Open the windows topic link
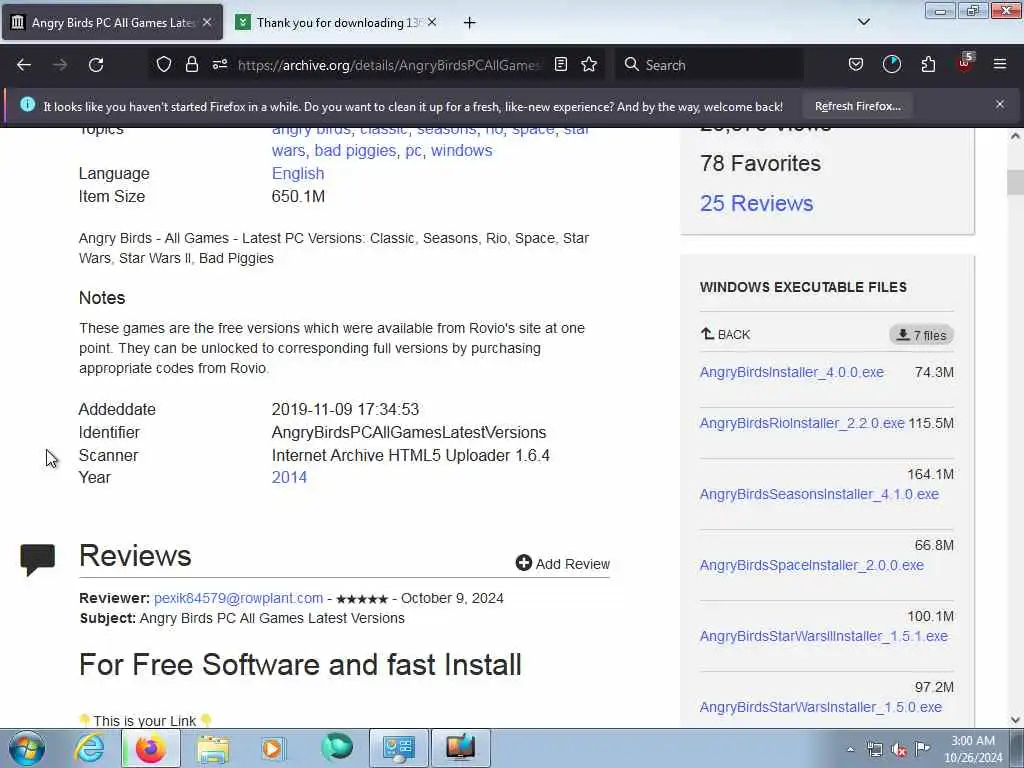 (461, 150)
